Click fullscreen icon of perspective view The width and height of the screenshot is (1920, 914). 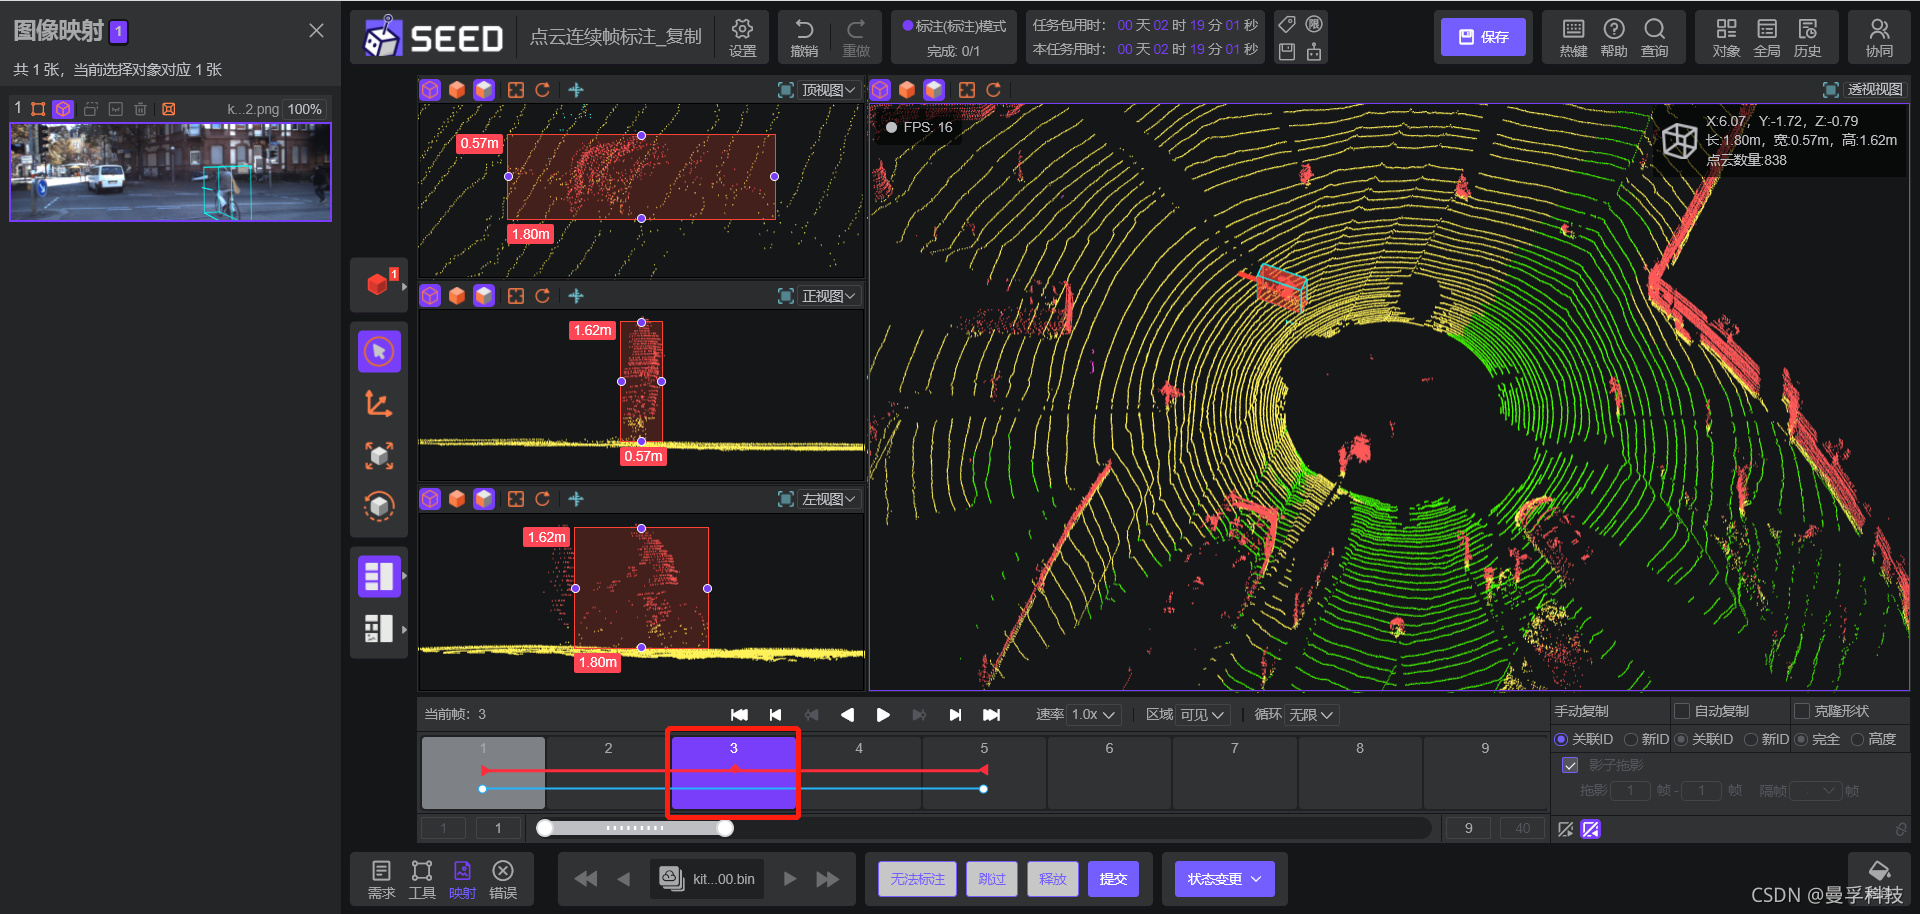tap(1830, 90)
